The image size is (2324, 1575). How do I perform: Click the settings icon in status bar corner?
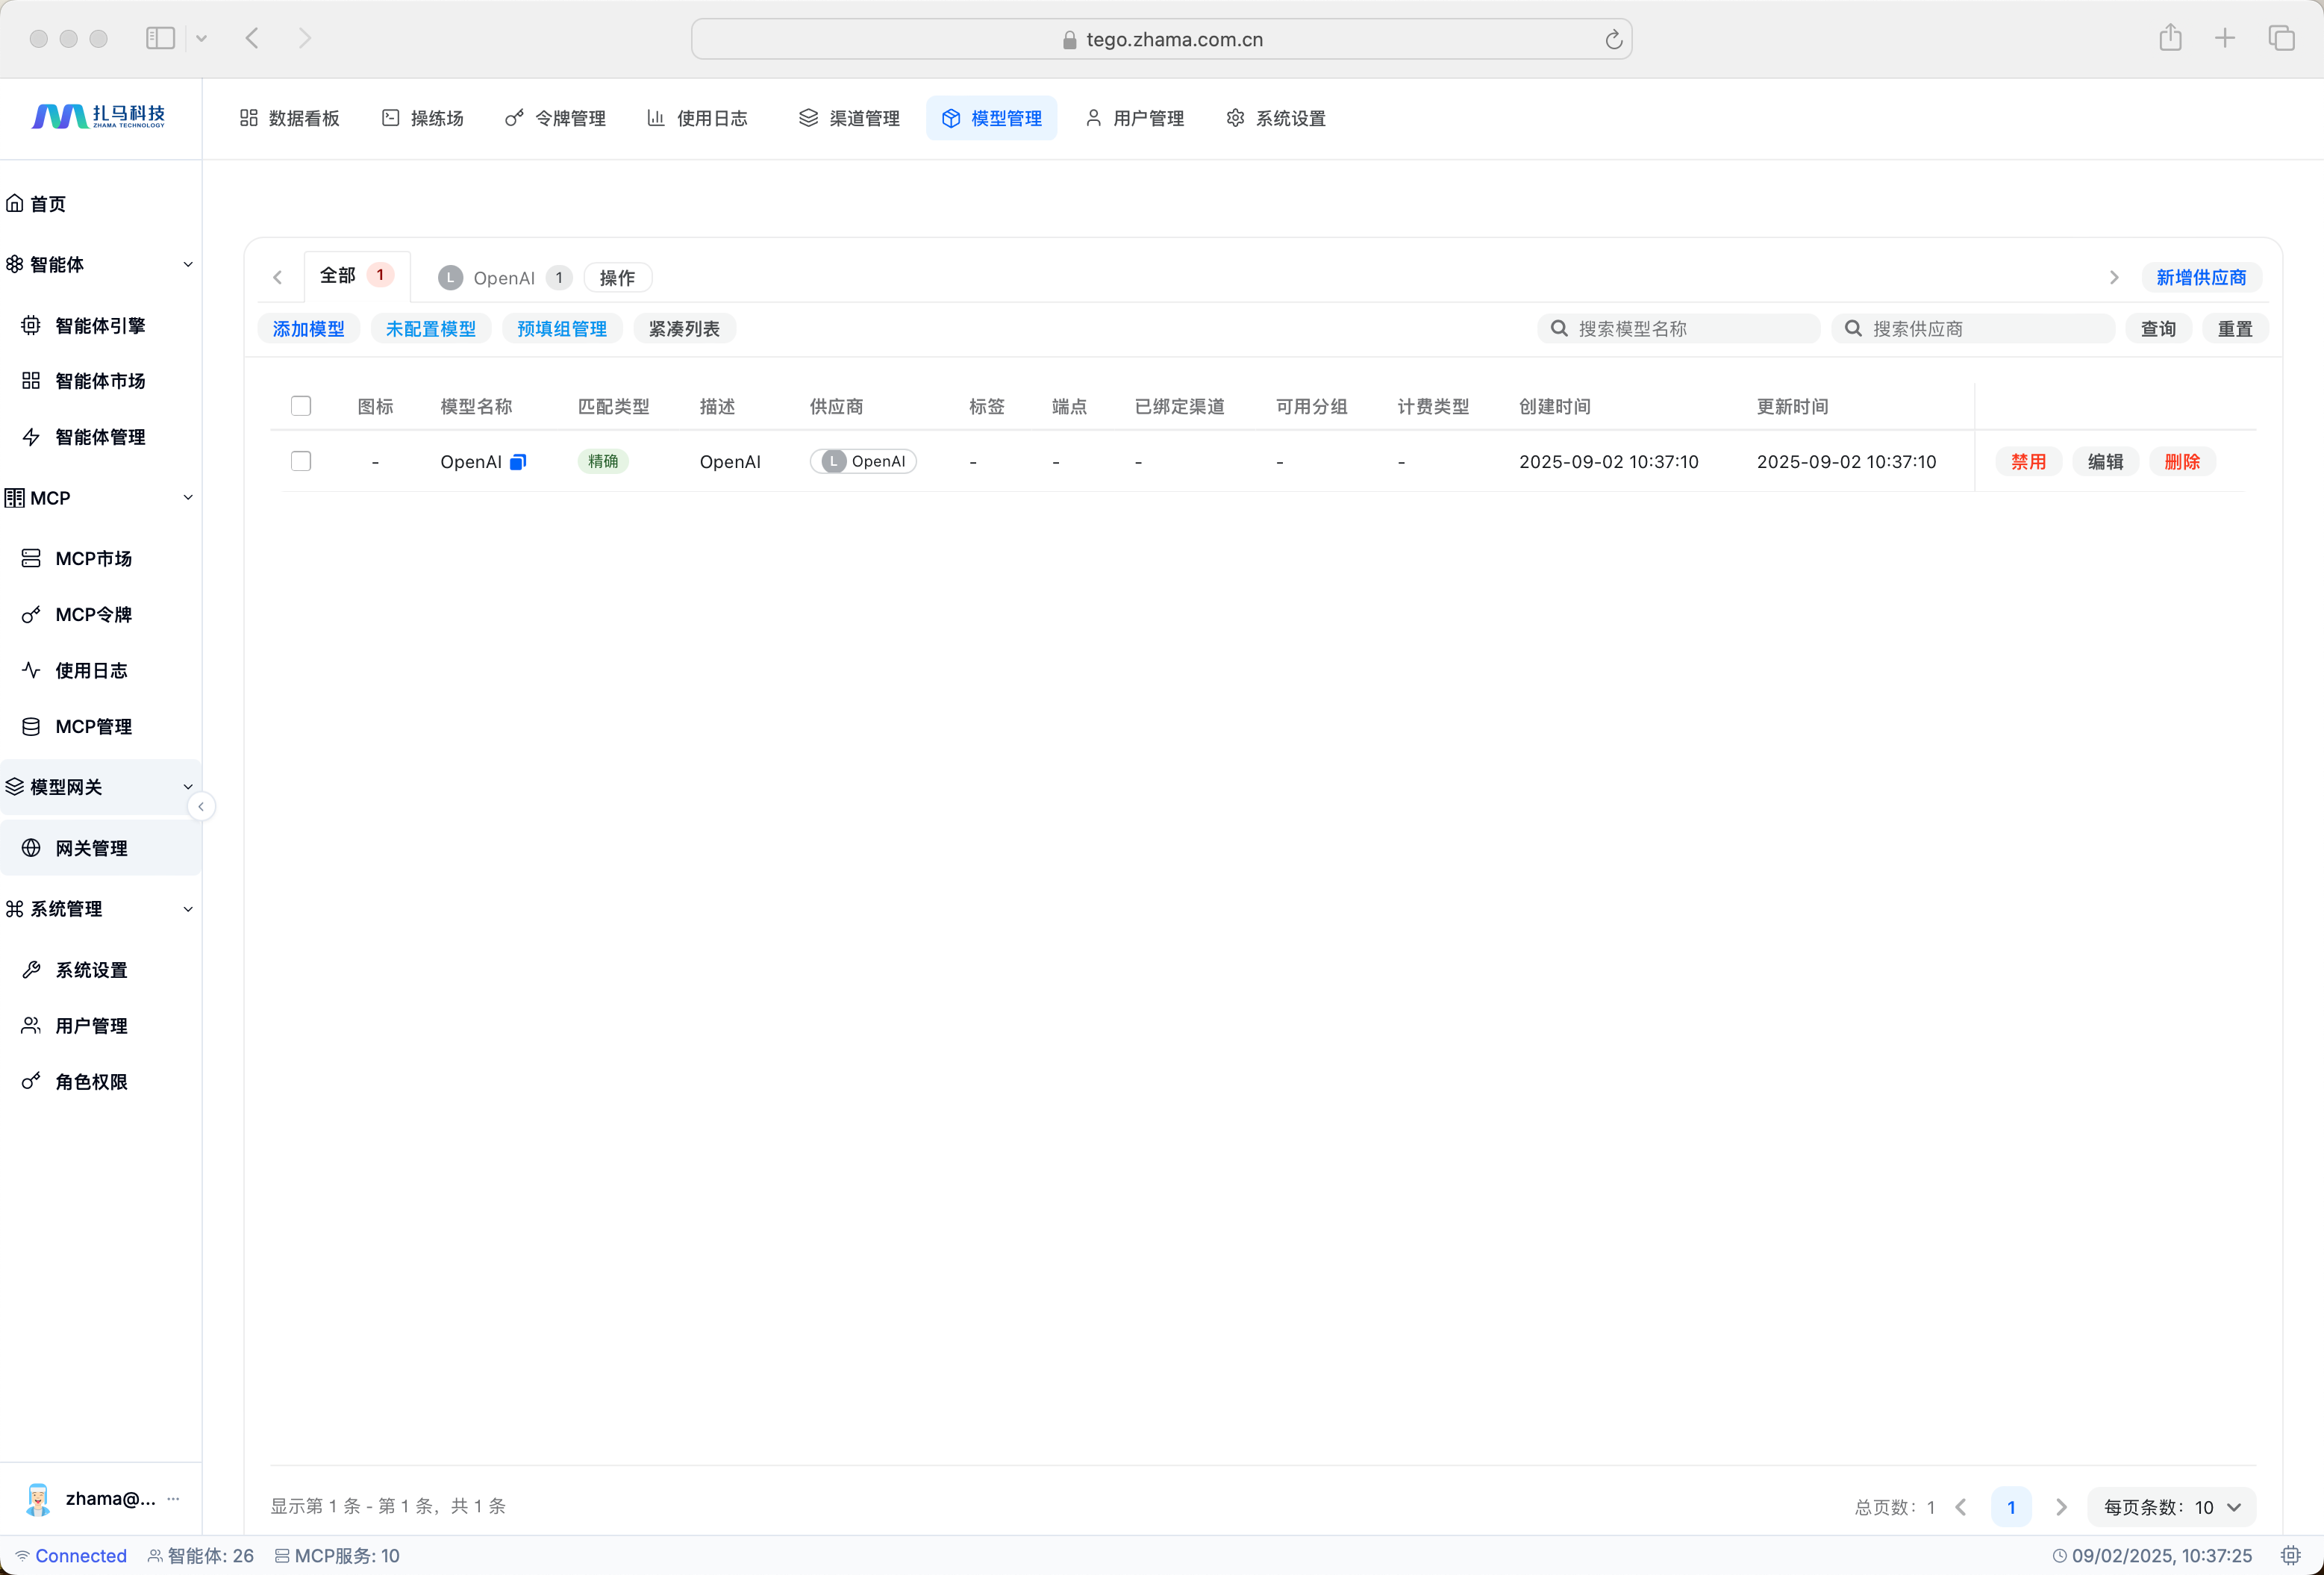click(2290, 1555)
